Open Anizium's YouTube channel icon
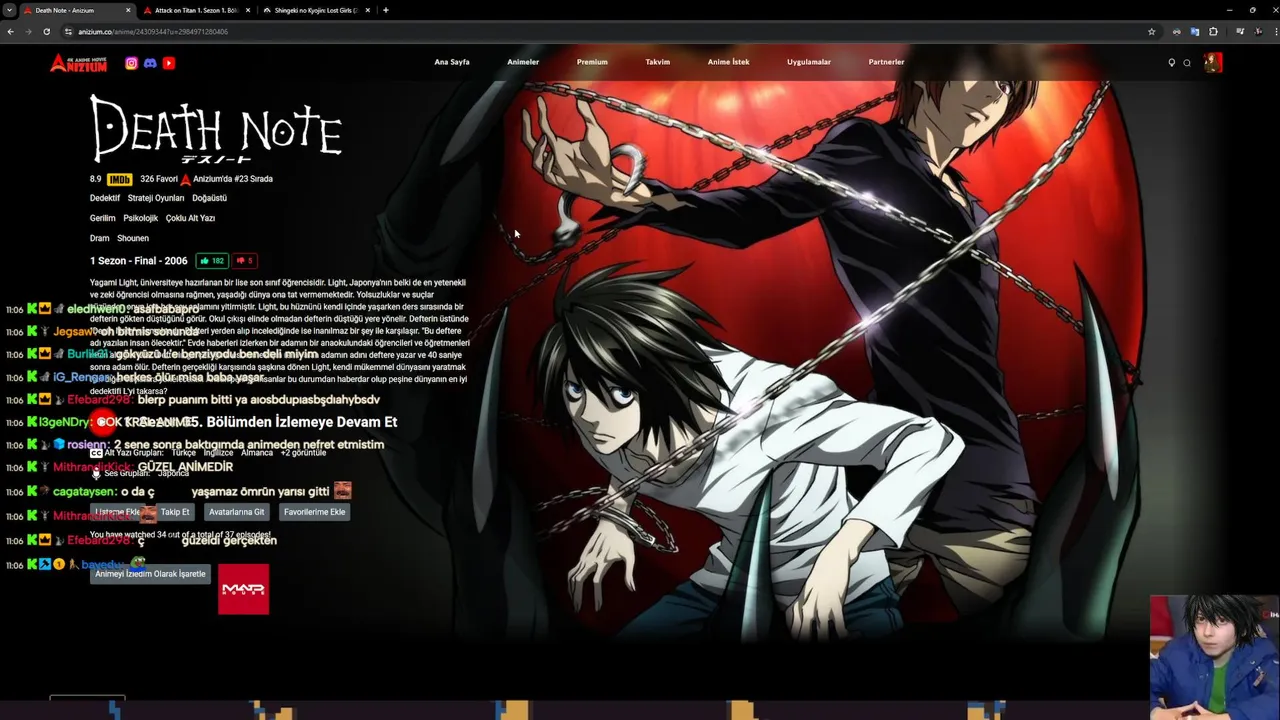Screen dimensions: 1280x720 click(x=169, y=63)
